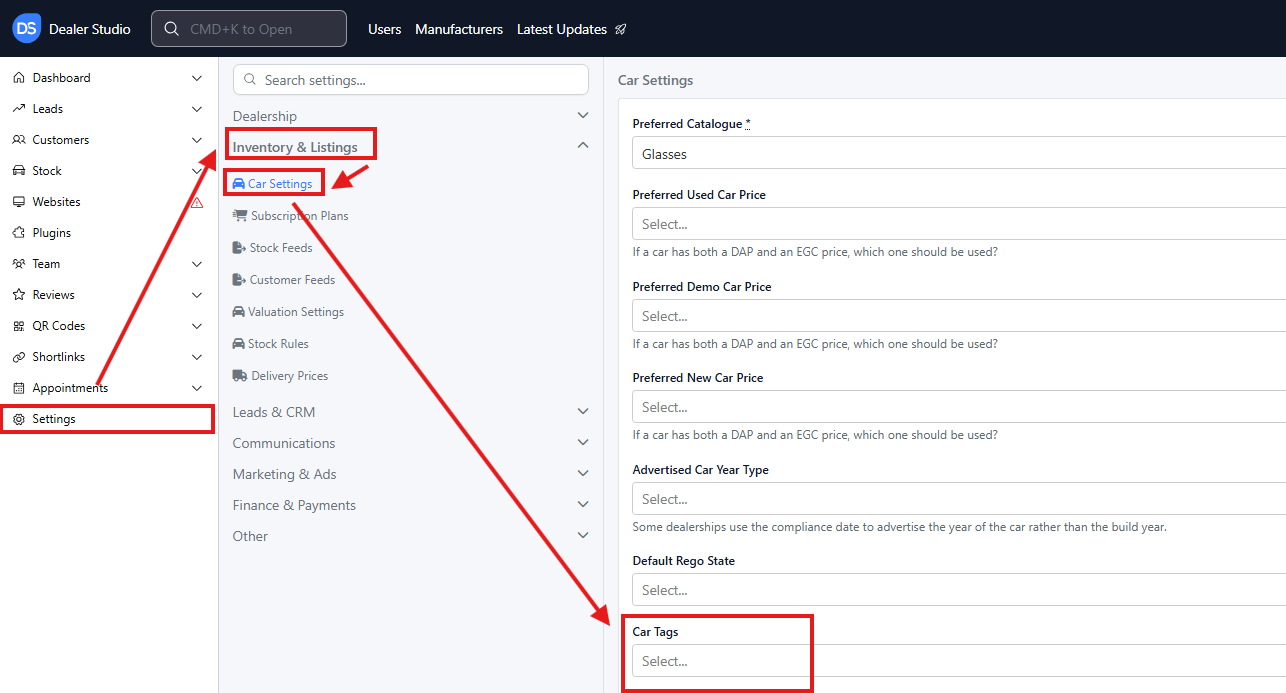Collapse the Inventory & Listings section
1286x693 pixels.
(583, 146)
